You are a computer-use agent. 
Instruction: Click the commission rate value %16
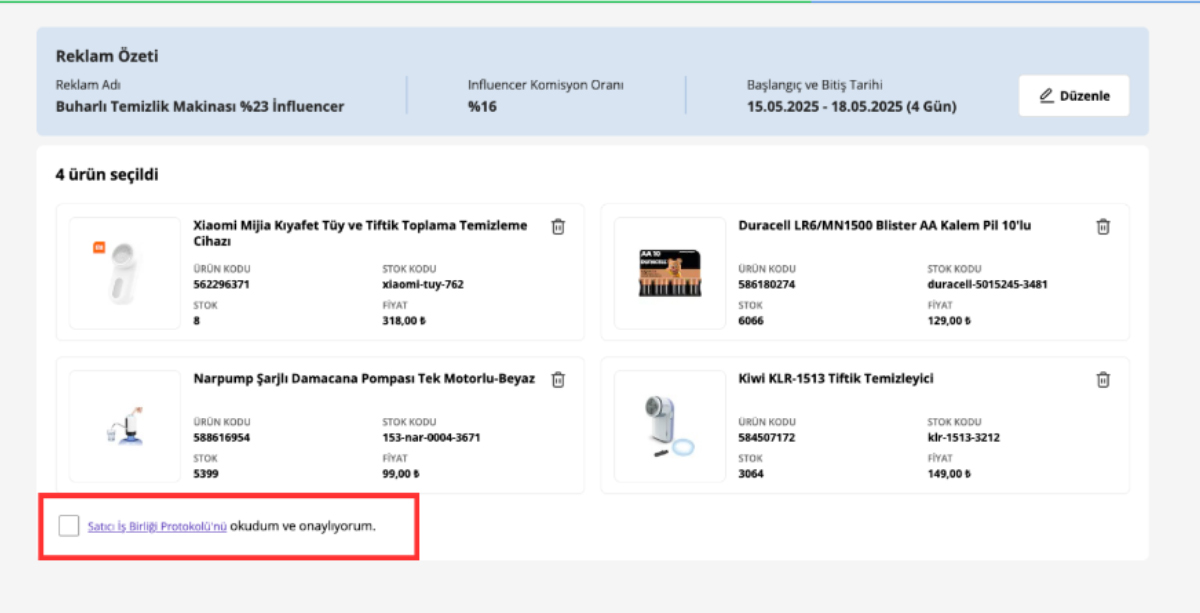click(x=482, y=106)
